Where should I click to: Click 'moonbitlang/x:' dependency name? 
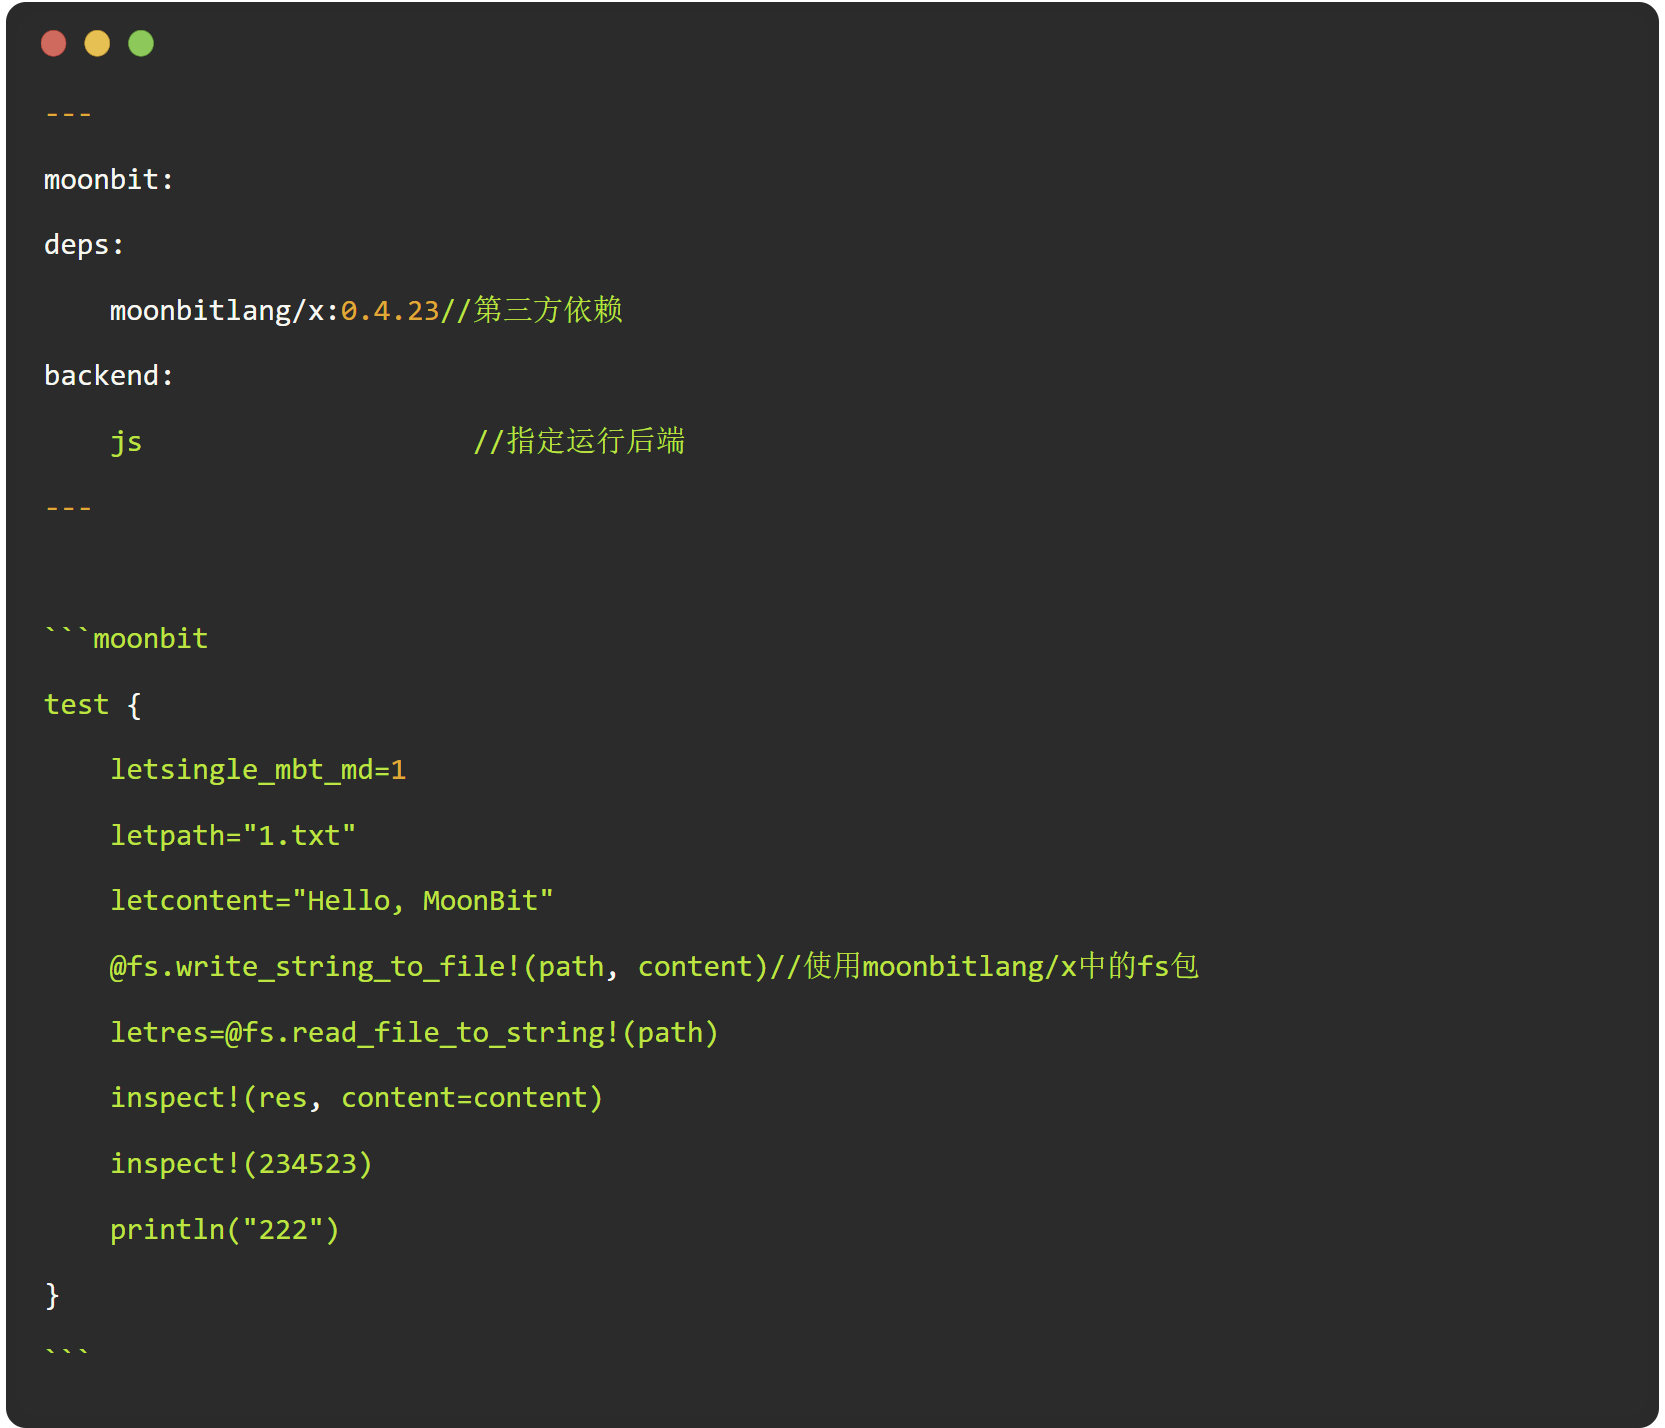tap(225, 311)
